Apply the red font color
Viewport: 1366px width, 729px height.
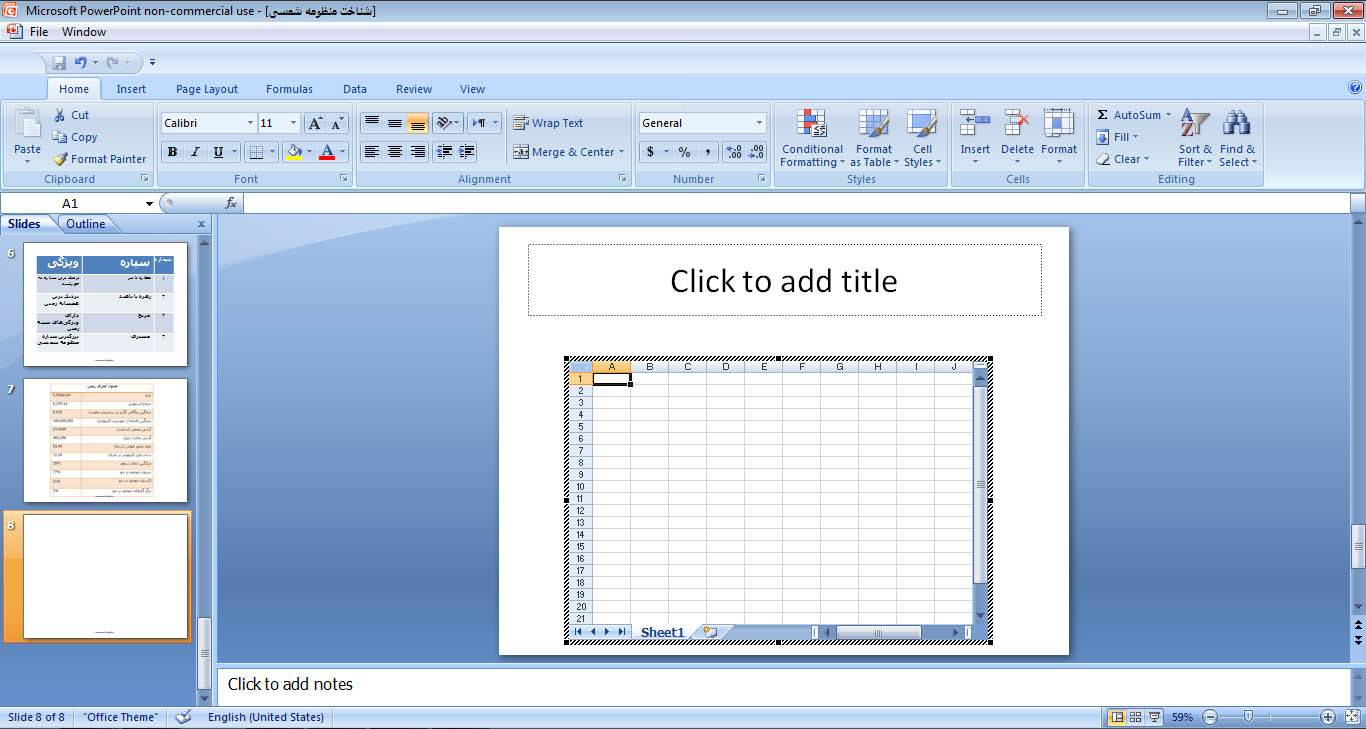(326, 152)
